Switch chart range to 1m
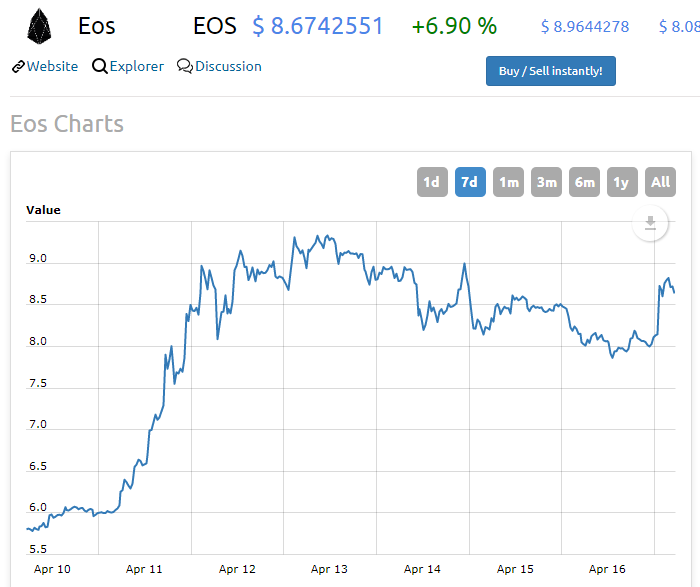The width and height of the screenshot is (700, 587). 508,182
